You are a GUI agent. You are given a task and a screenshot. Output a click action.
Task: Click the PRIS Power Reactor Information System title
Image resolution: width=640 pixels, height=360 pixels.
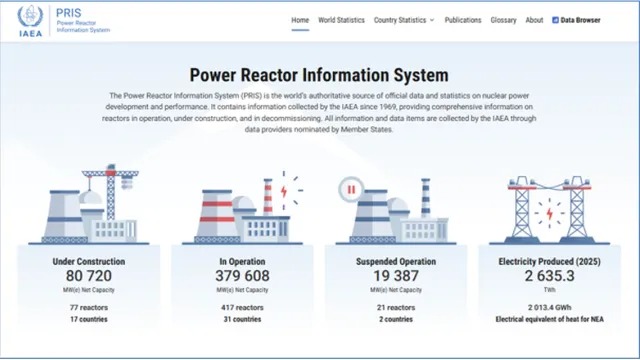[83, 20]
